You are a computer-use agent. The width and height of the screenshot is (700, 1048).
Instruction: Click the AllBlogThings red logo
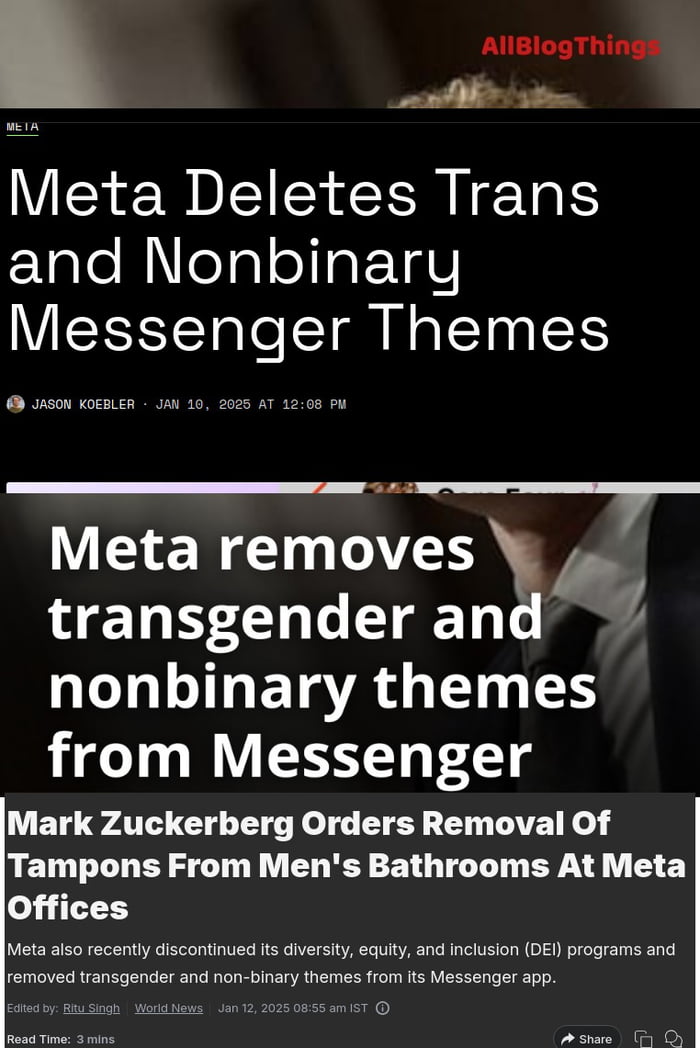(570, 46)
